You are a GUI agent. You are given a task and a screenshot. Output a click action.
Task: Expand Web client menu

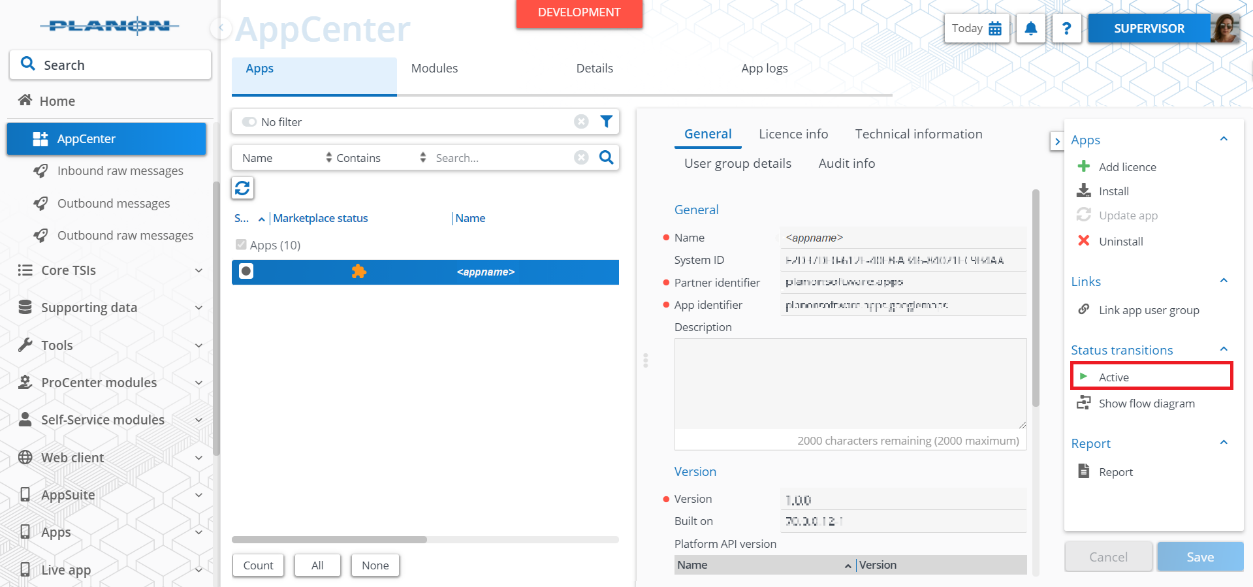(x=110, y=457)
